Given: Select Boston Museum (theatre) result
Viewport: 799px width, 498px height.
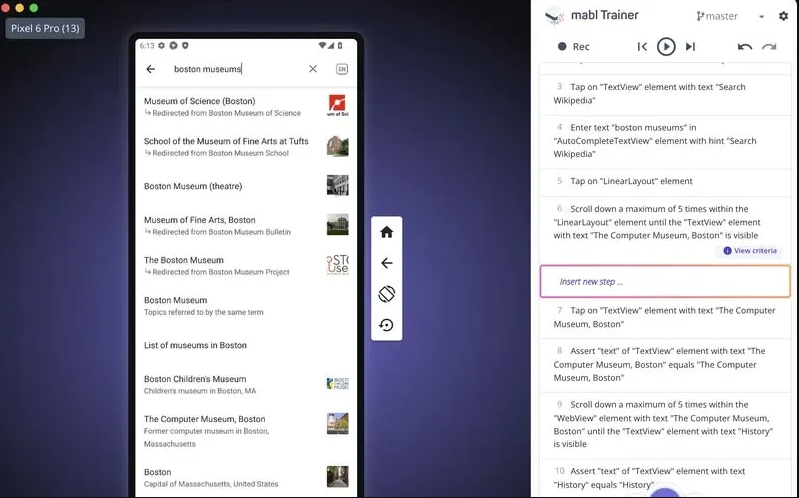Looking at the screenshot, I should (246, 186).
